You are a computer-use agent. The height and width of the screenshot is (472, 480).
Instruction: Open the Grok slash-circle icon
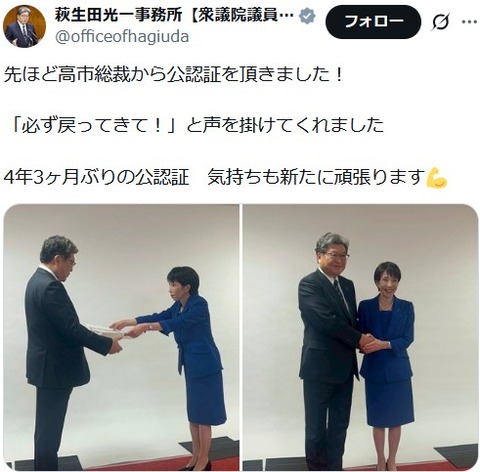(441, 22)
